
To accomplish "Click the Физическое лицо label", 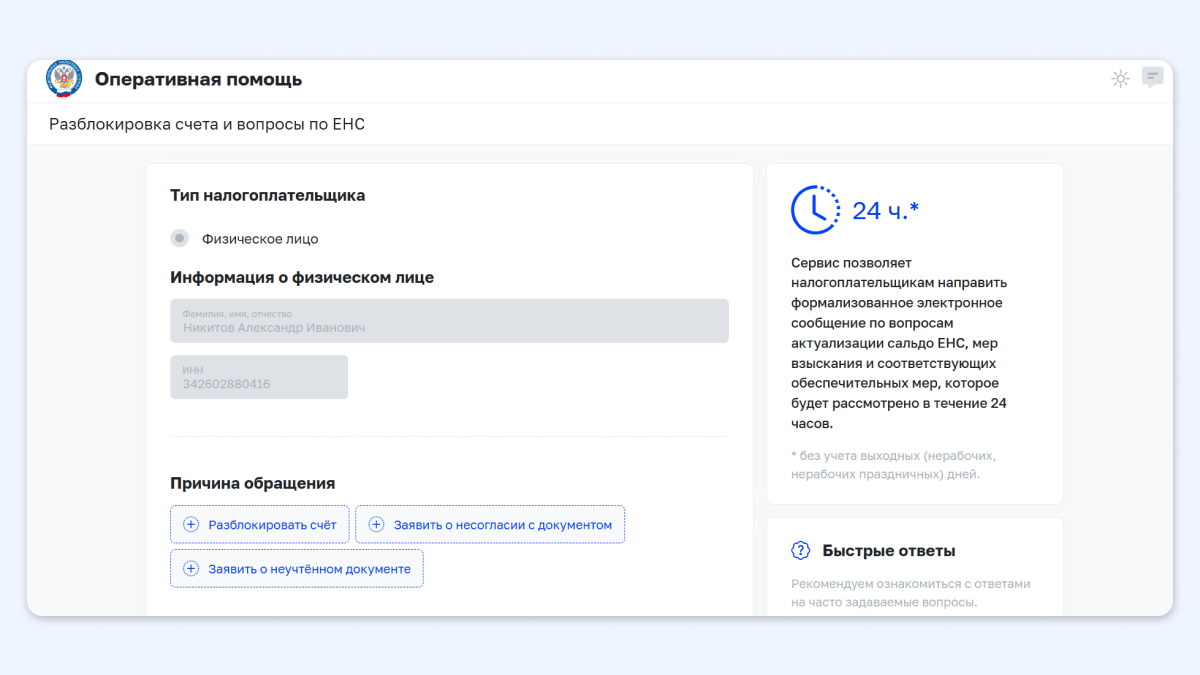I will [260, 239].
